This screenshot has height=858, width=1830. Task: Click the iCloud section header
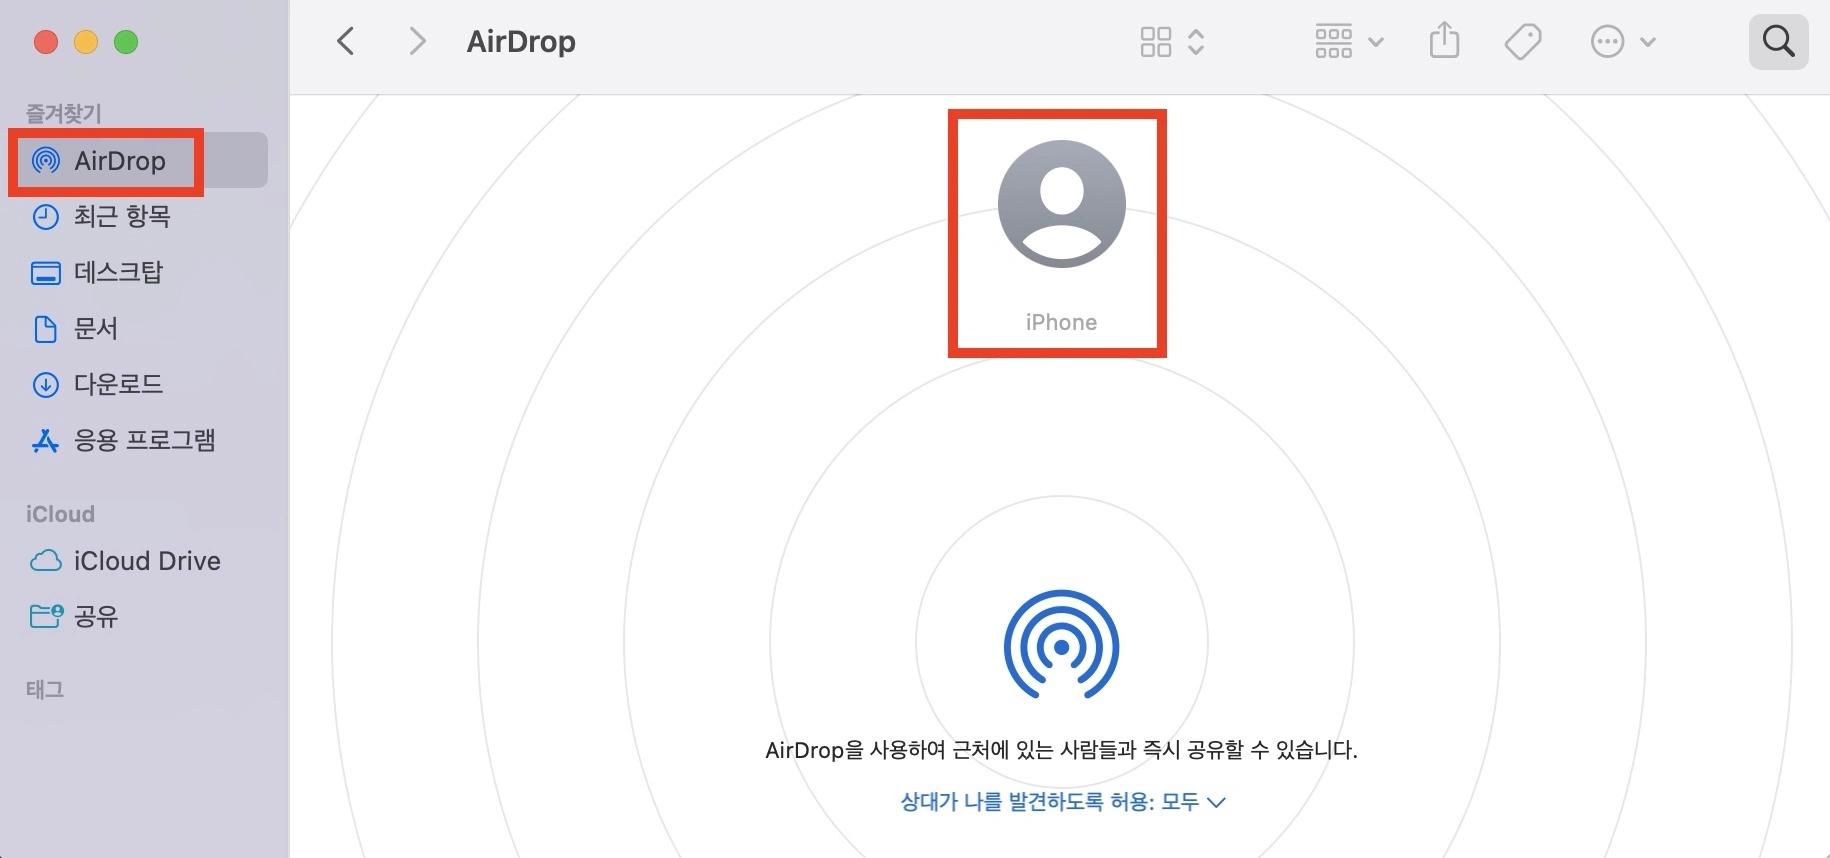coord(60,514)
